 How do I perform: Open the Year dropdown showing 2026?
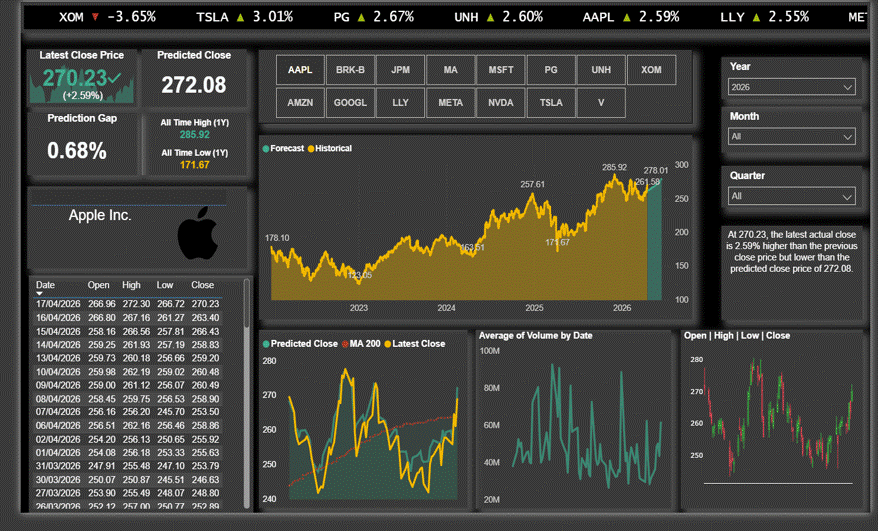[x=791, y=87]
